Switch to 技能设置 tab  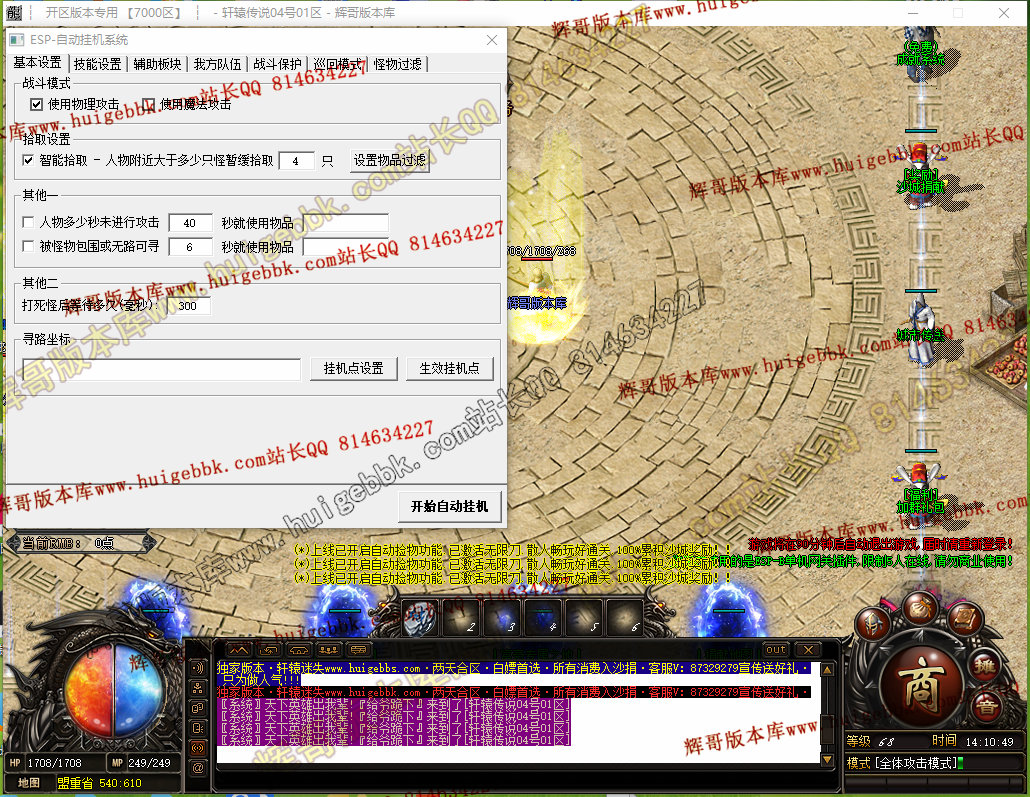tap(97, 64)
